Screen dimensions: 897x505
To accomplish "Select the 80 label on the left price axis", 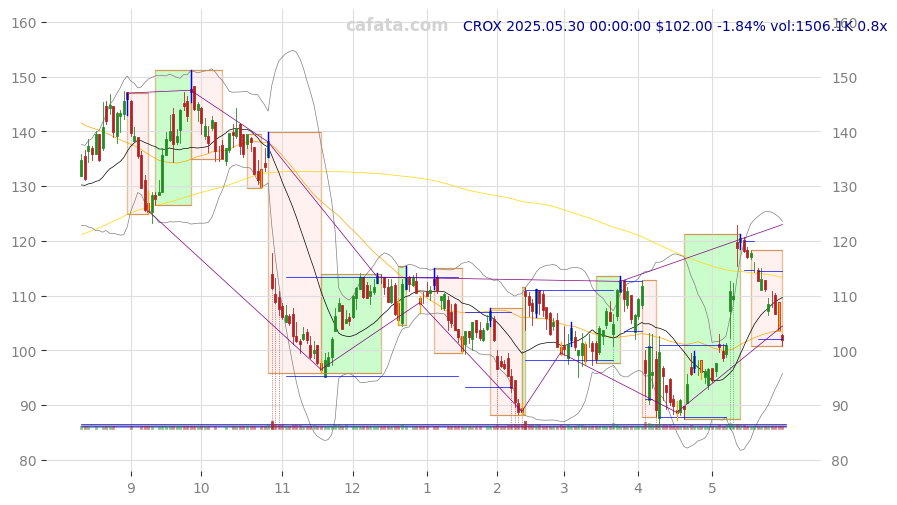I will pos(27,460).
